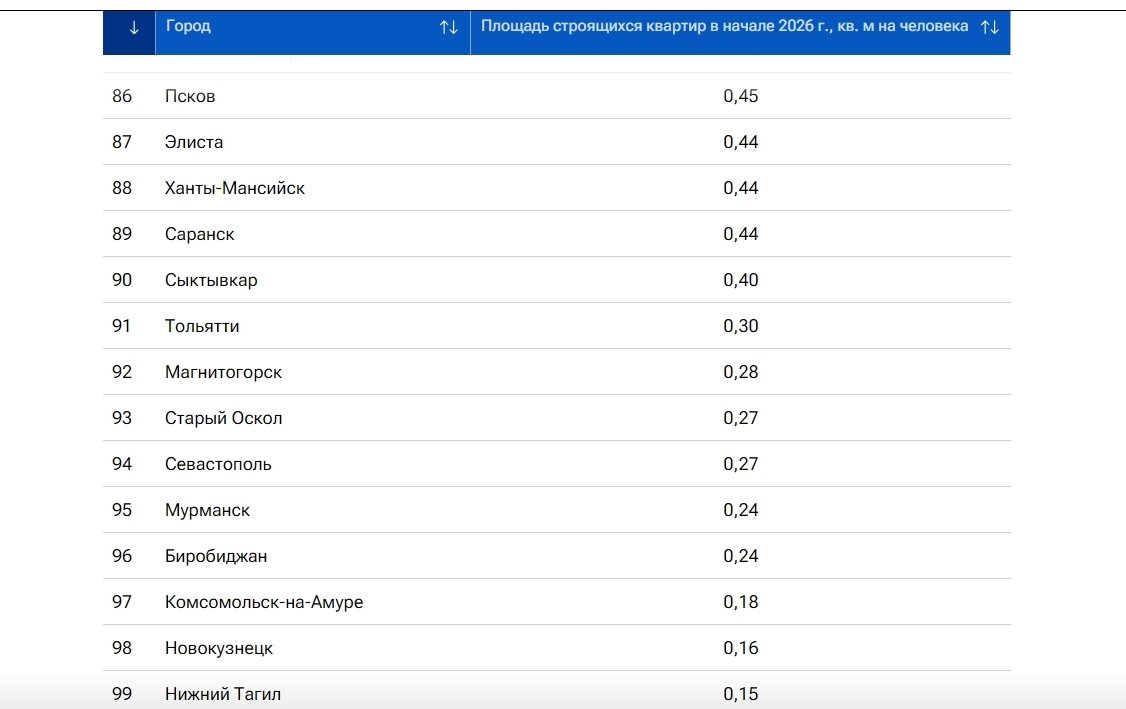The image size is (1126, 709).
Task: Select the Магнитогорск row entry
Action: tap(223, 372)
